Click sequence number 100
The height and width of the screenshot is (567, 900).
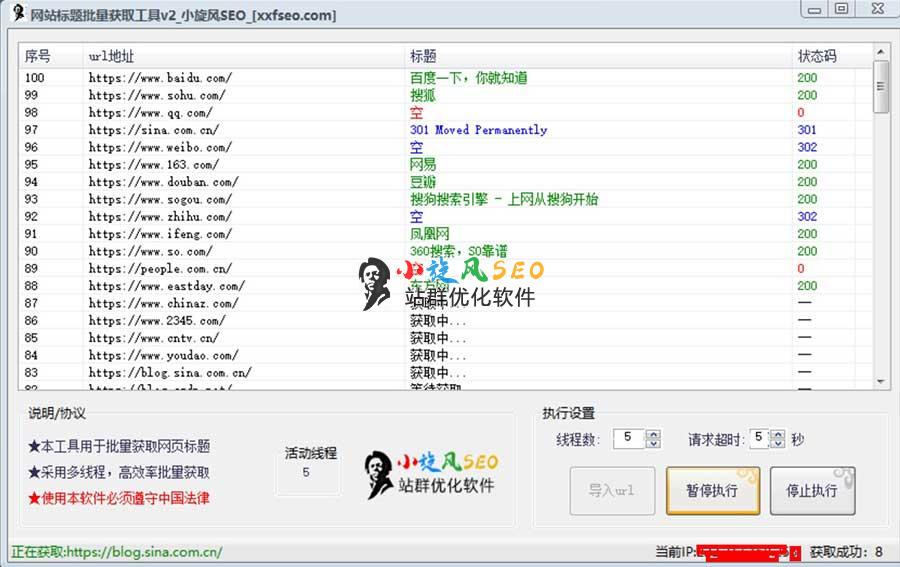point(34,77)
